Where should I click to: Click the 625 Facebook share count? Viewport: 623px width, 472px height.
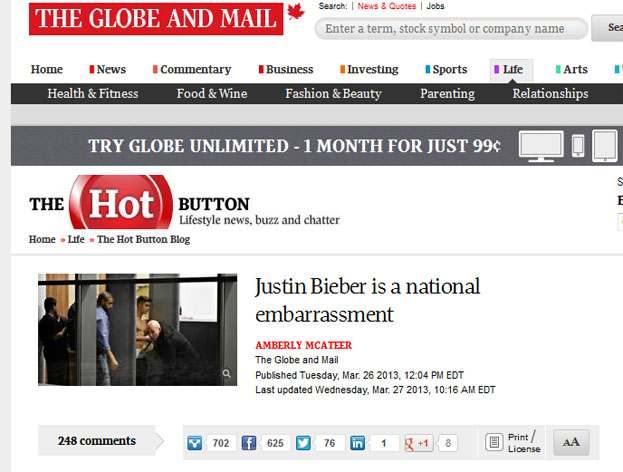point(275,443)
